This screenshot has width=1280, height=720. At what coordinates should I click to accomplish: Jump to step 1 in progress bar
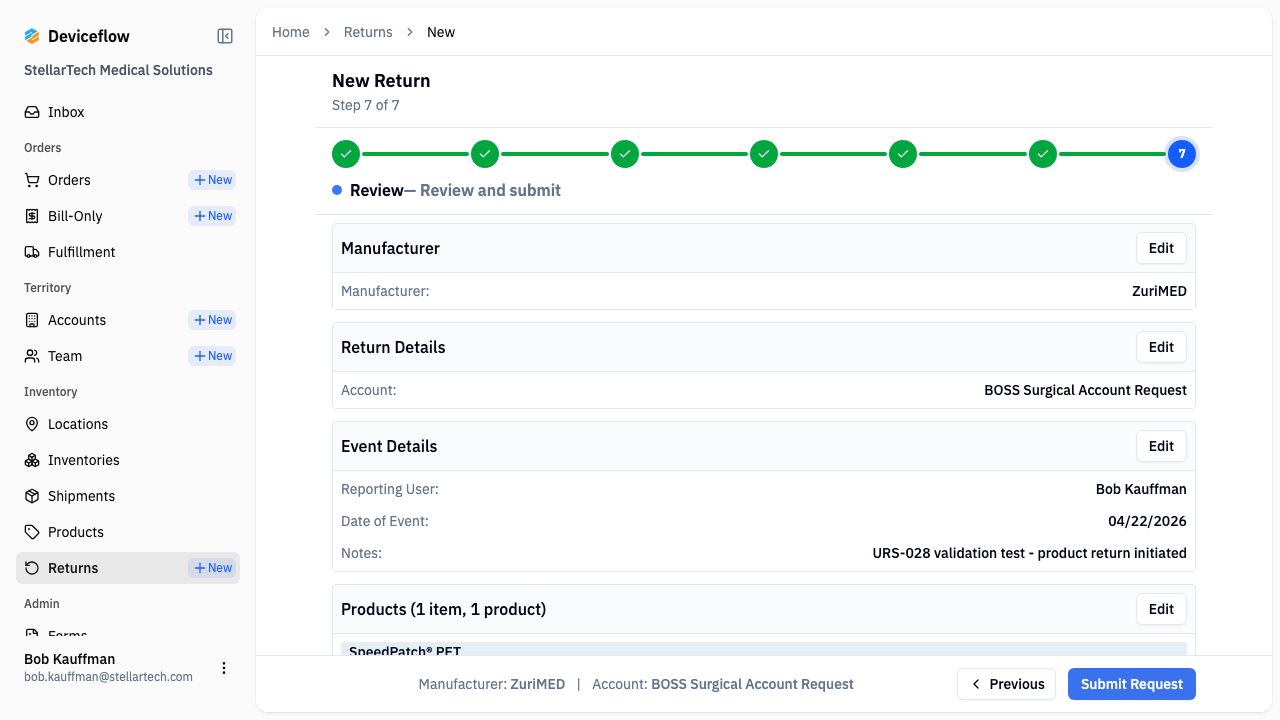(346, 154)
